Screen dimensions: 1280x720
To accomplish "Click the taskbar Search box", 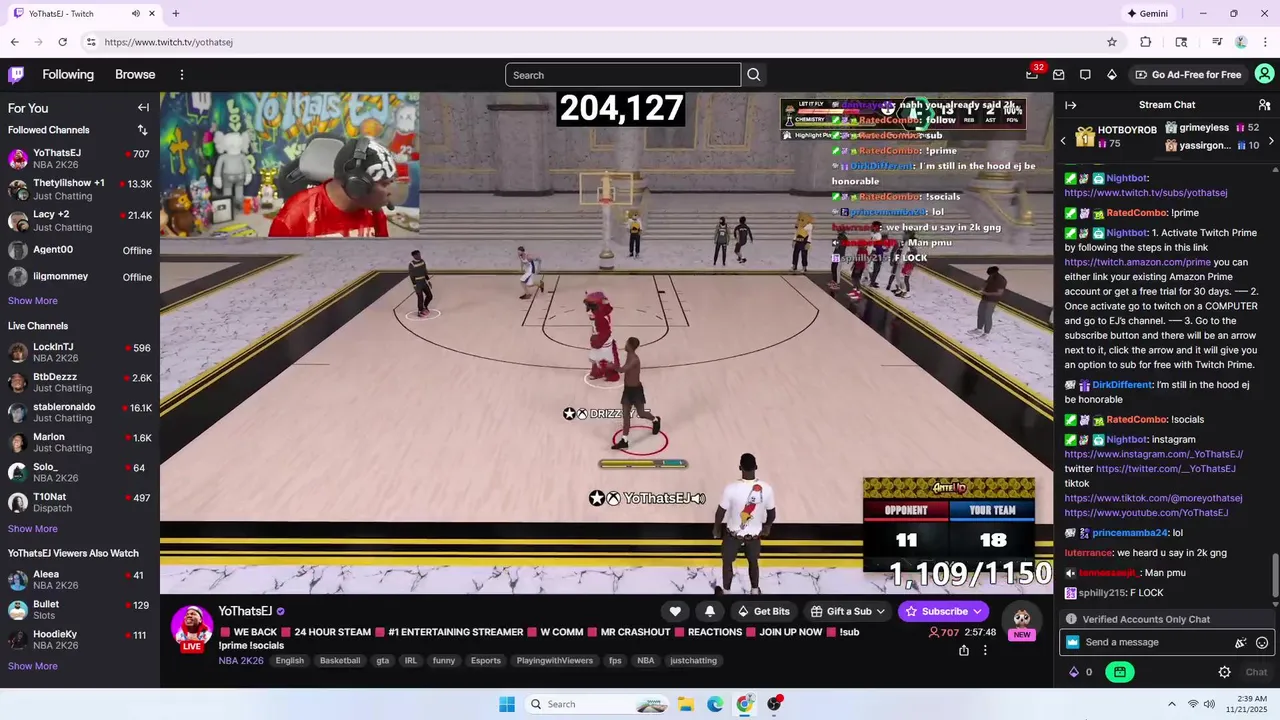I will (x=596, y=704).
